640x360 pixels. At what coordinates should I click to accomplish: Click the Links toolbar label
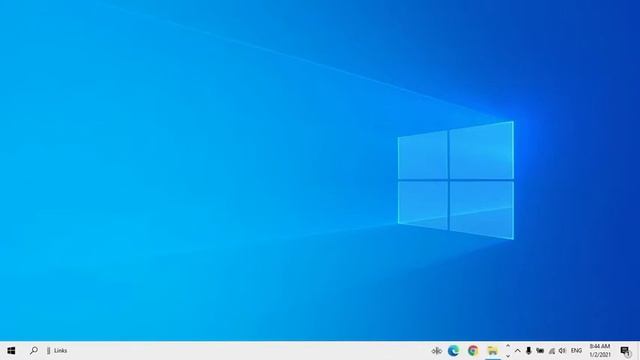point(60,351)
